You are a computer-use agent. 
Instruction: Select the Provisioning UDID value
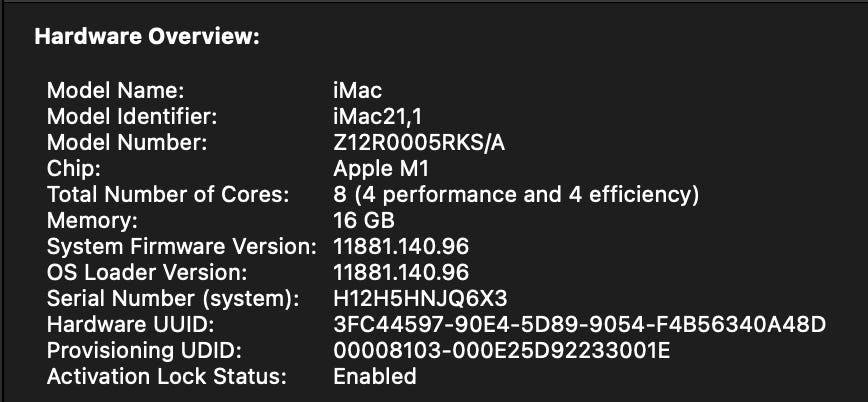click(x=501, y=351)
